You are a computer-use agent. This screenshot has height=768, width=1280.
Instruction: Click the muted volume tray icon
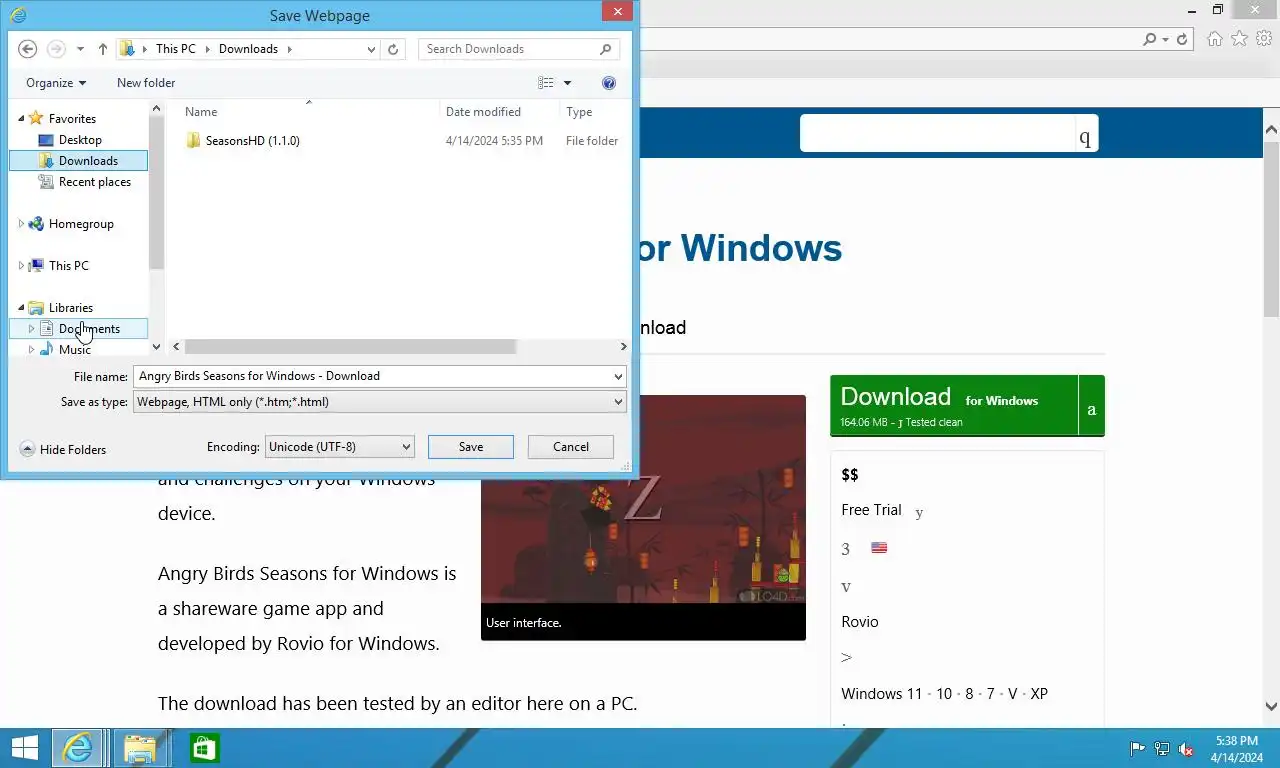click(x=1186, y=748)
